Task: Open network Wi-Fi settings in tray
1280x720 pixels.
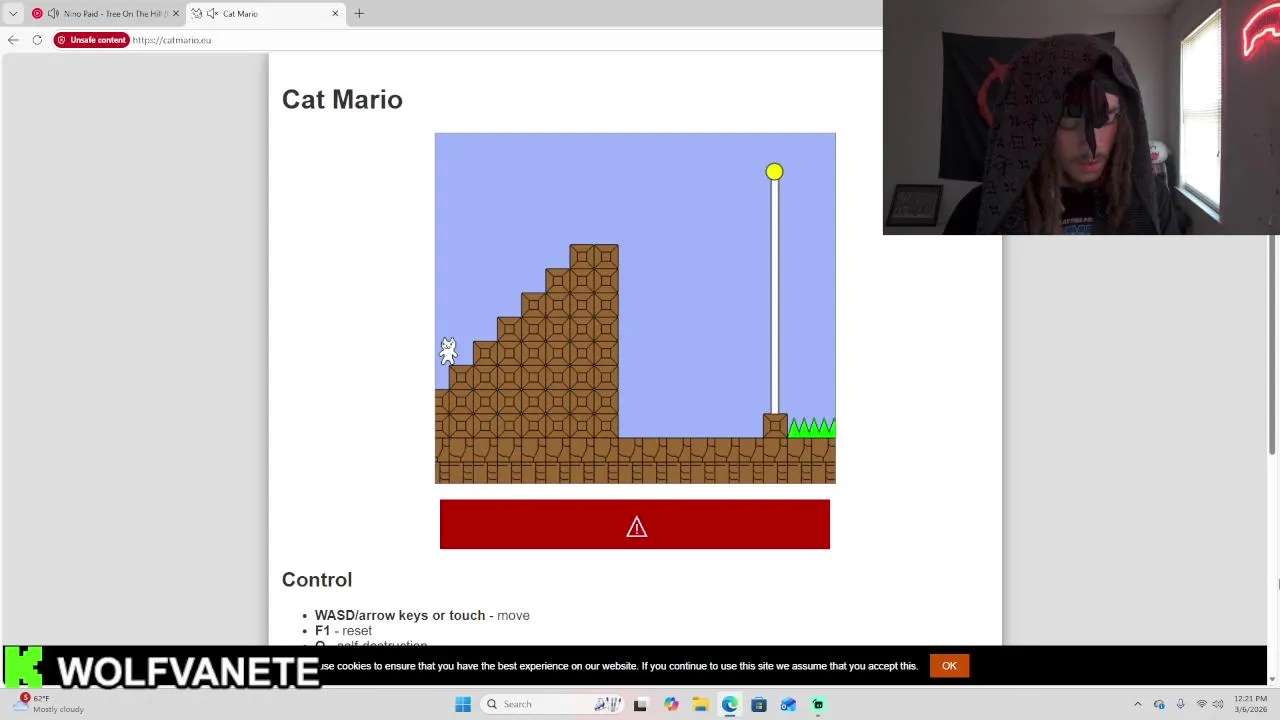Action: [1201, 704]
